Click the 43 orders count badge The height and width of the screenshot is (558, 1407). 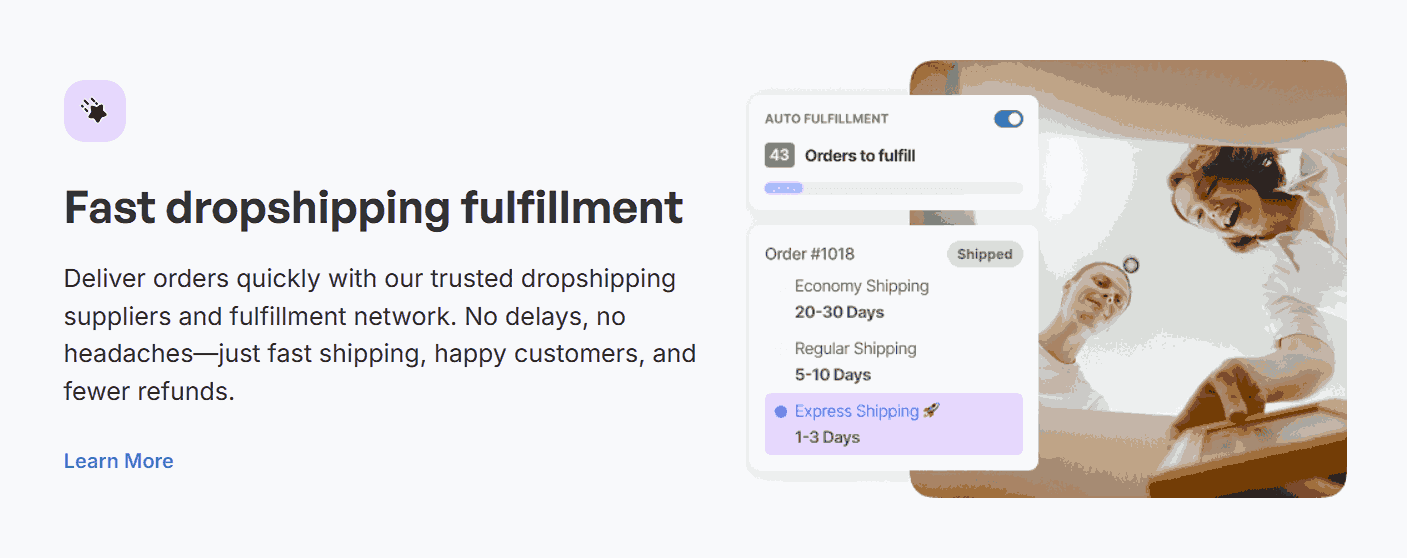click(x=779, y=155)
